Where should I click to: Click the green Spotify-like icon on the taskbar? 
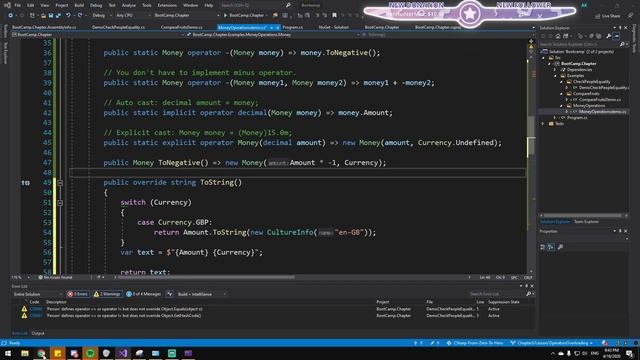tap(90, 353)
